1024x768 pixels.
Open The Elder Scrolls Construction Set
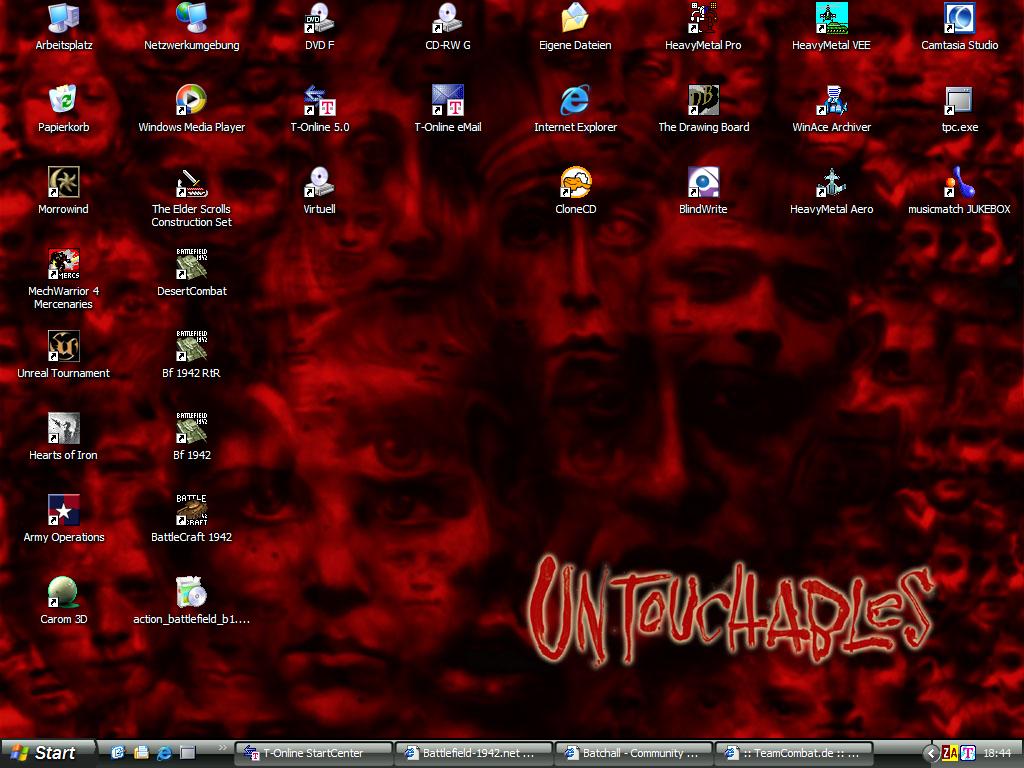point(191,197)
